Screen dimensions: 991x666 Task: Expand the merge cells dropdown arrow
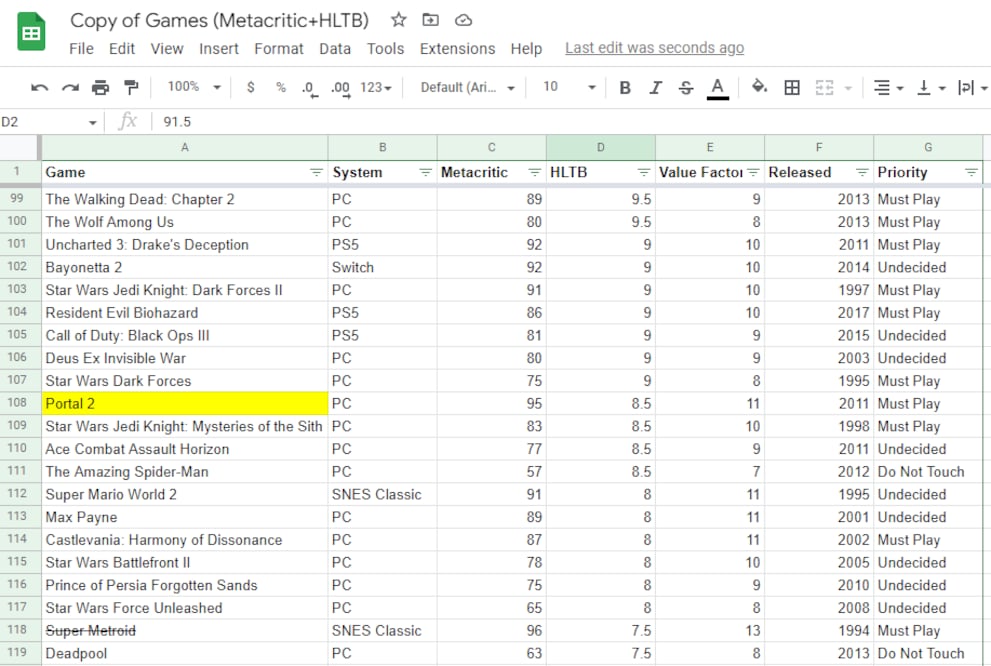[x=848, y=88]
